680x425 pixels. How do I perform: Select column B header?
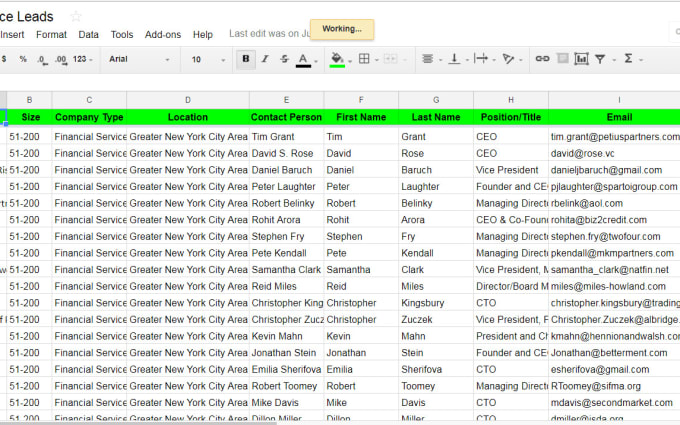29,100
